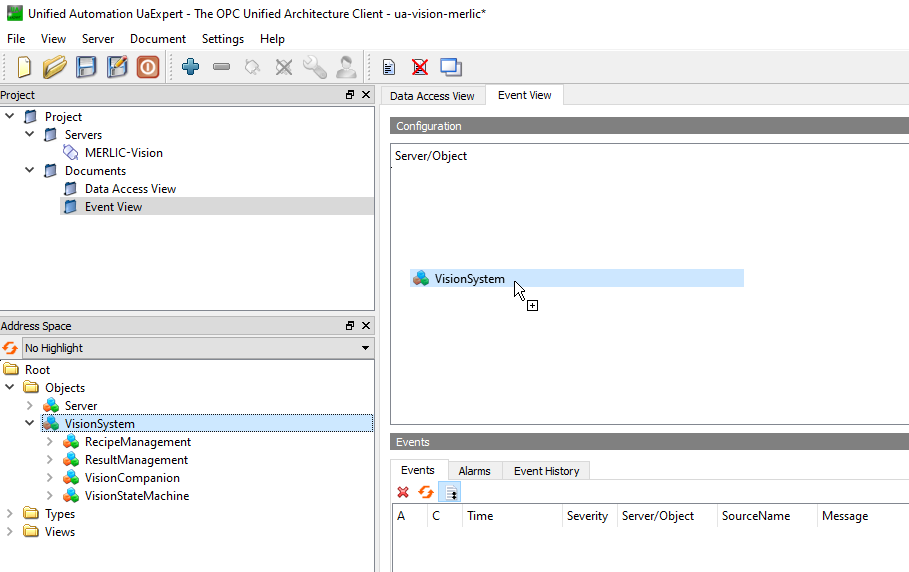Save the project with the floppy disk icon

pyautogui.click(x=87, y=67)
